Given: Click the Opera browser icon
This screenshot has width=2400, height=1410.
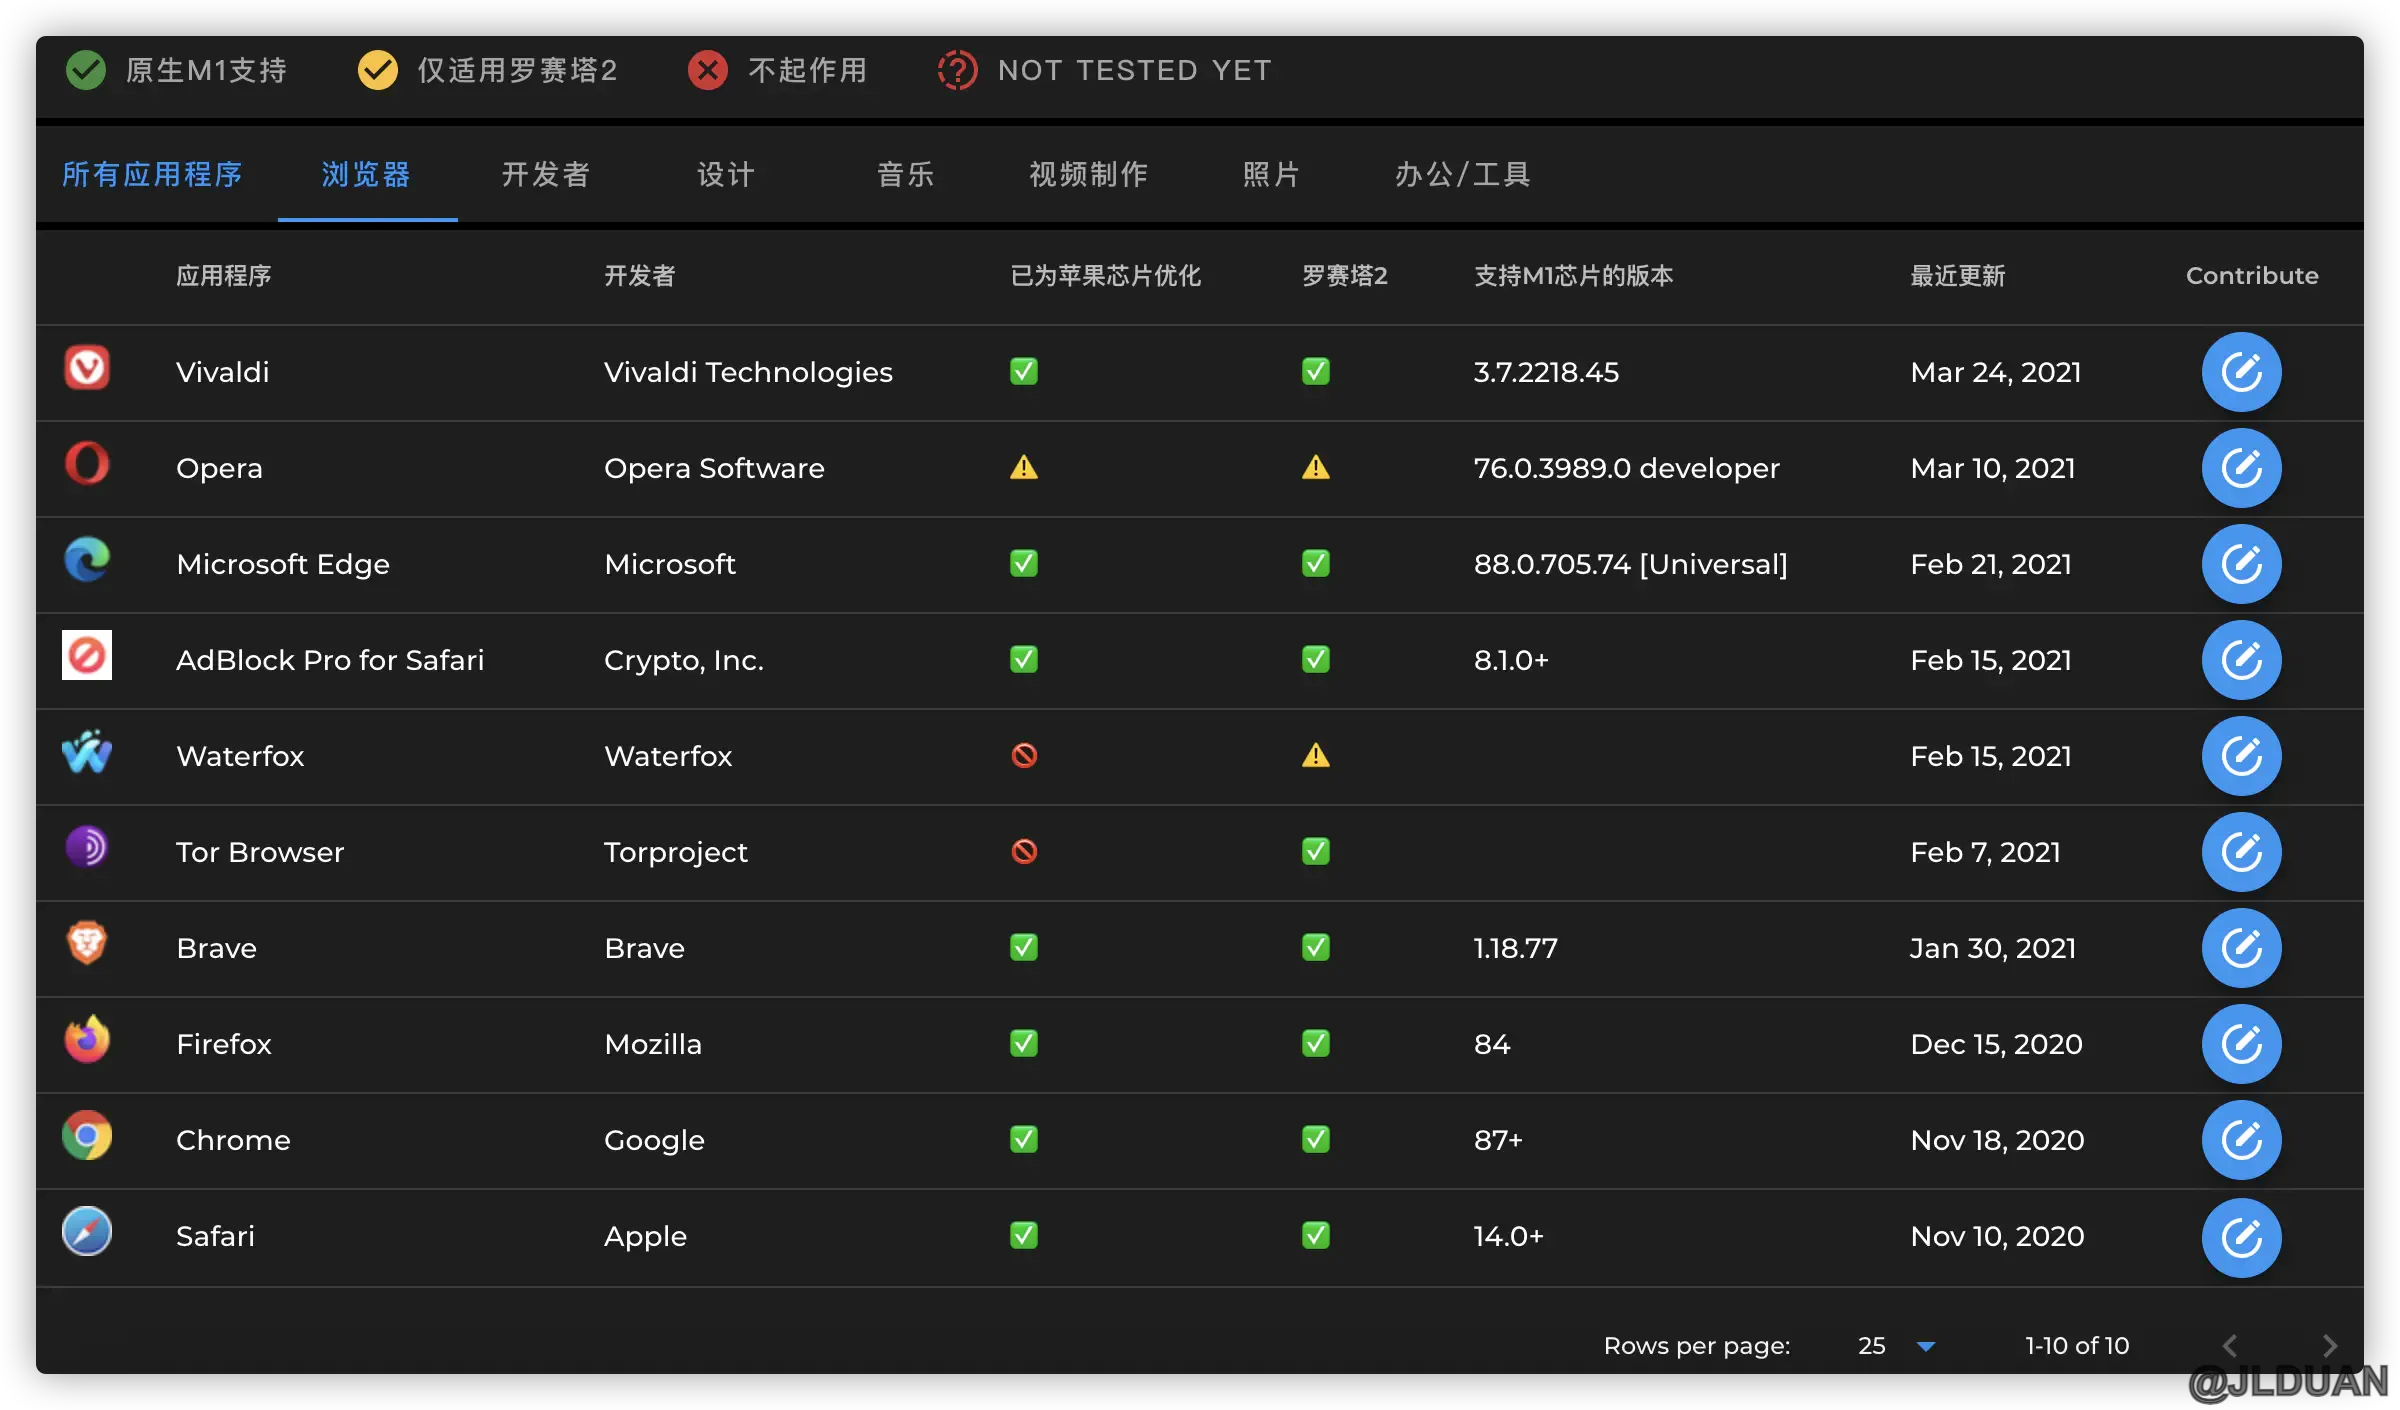Looking at the screenshot, I should point(87,465).
